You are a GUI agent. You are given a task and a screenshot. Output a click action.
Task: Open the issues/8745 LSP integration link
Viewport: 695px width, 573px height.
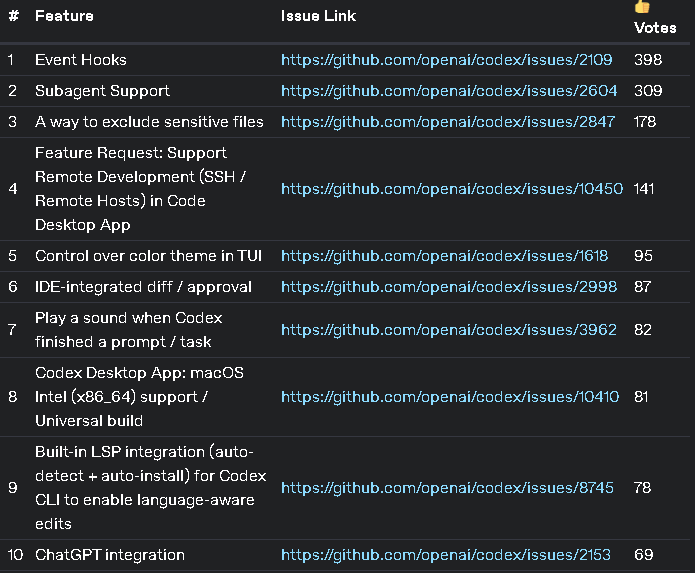[447, 488]
